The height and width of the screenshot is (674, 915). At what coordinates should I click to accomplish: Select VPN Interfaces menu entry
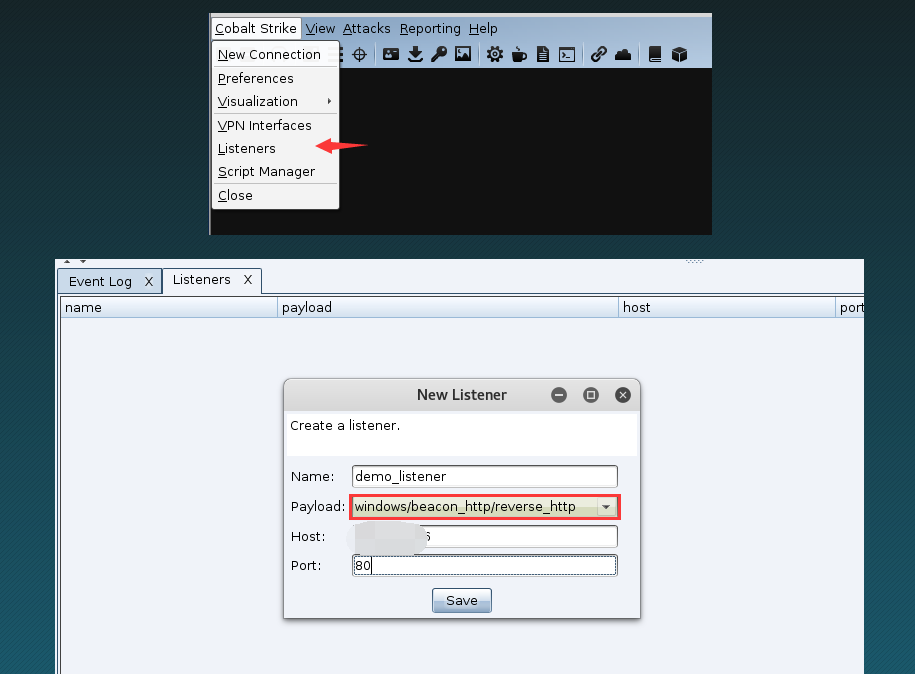pos(275,125)
